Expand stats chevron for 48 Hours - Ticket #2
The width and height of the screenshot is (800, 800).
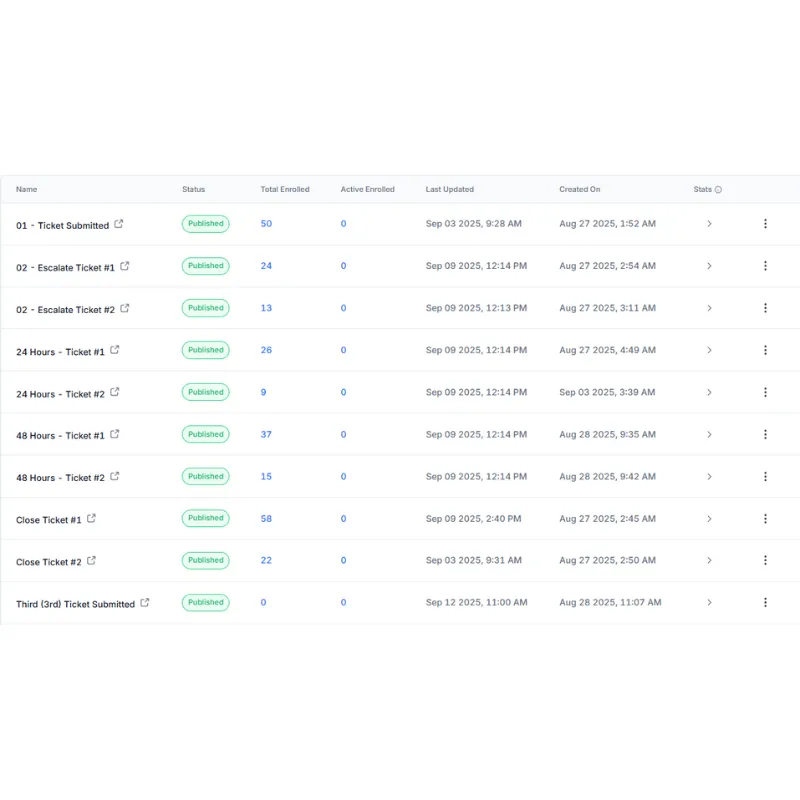[709, 477]
